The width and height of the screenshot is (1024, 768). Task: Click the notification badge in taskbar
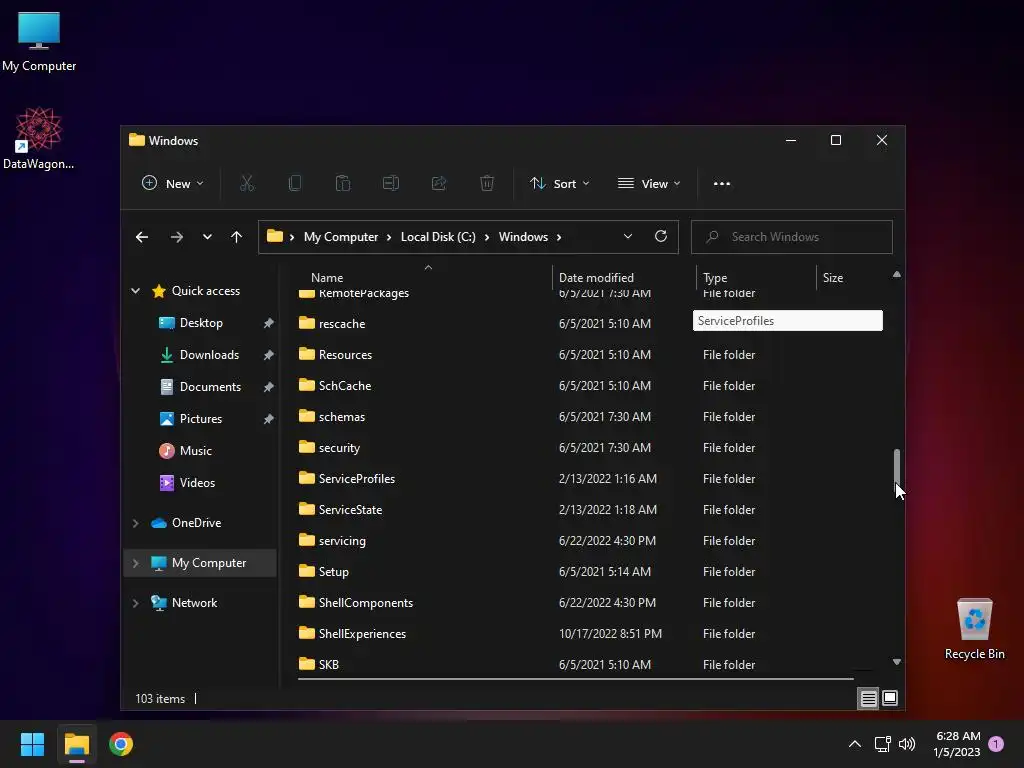[x=996, y=744]
